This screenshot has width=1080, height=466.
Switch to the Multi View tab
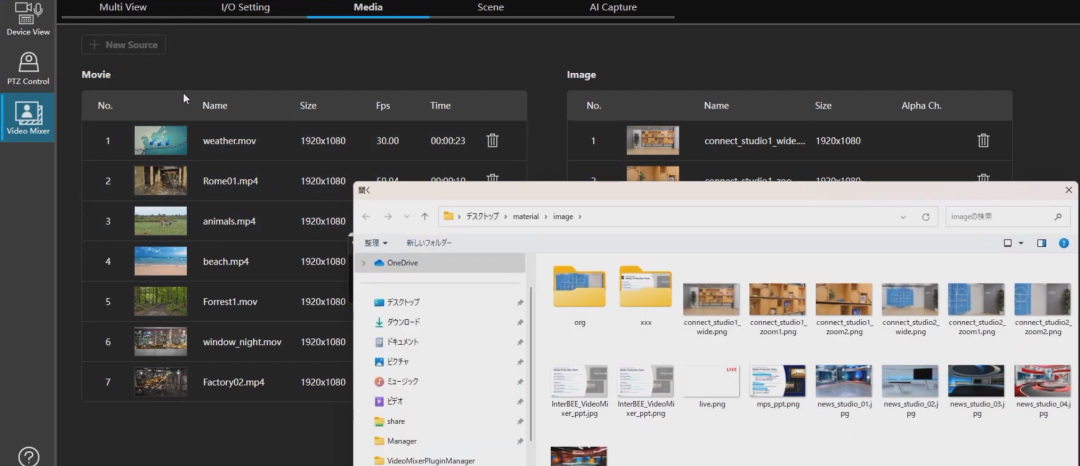pyautogui.click(x=124, y=7)
